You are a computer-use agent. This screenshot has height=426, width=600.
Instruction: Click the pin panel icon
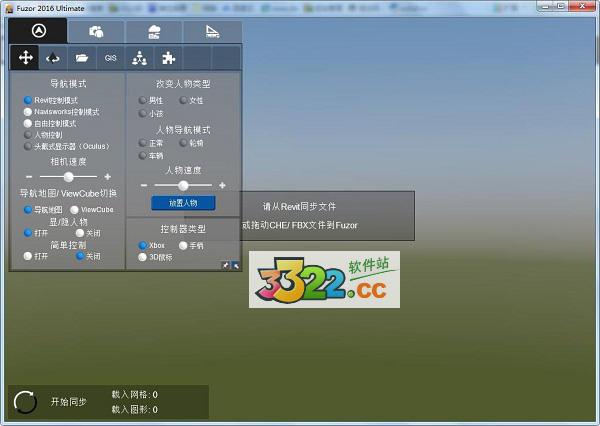(x=225, y=265)
